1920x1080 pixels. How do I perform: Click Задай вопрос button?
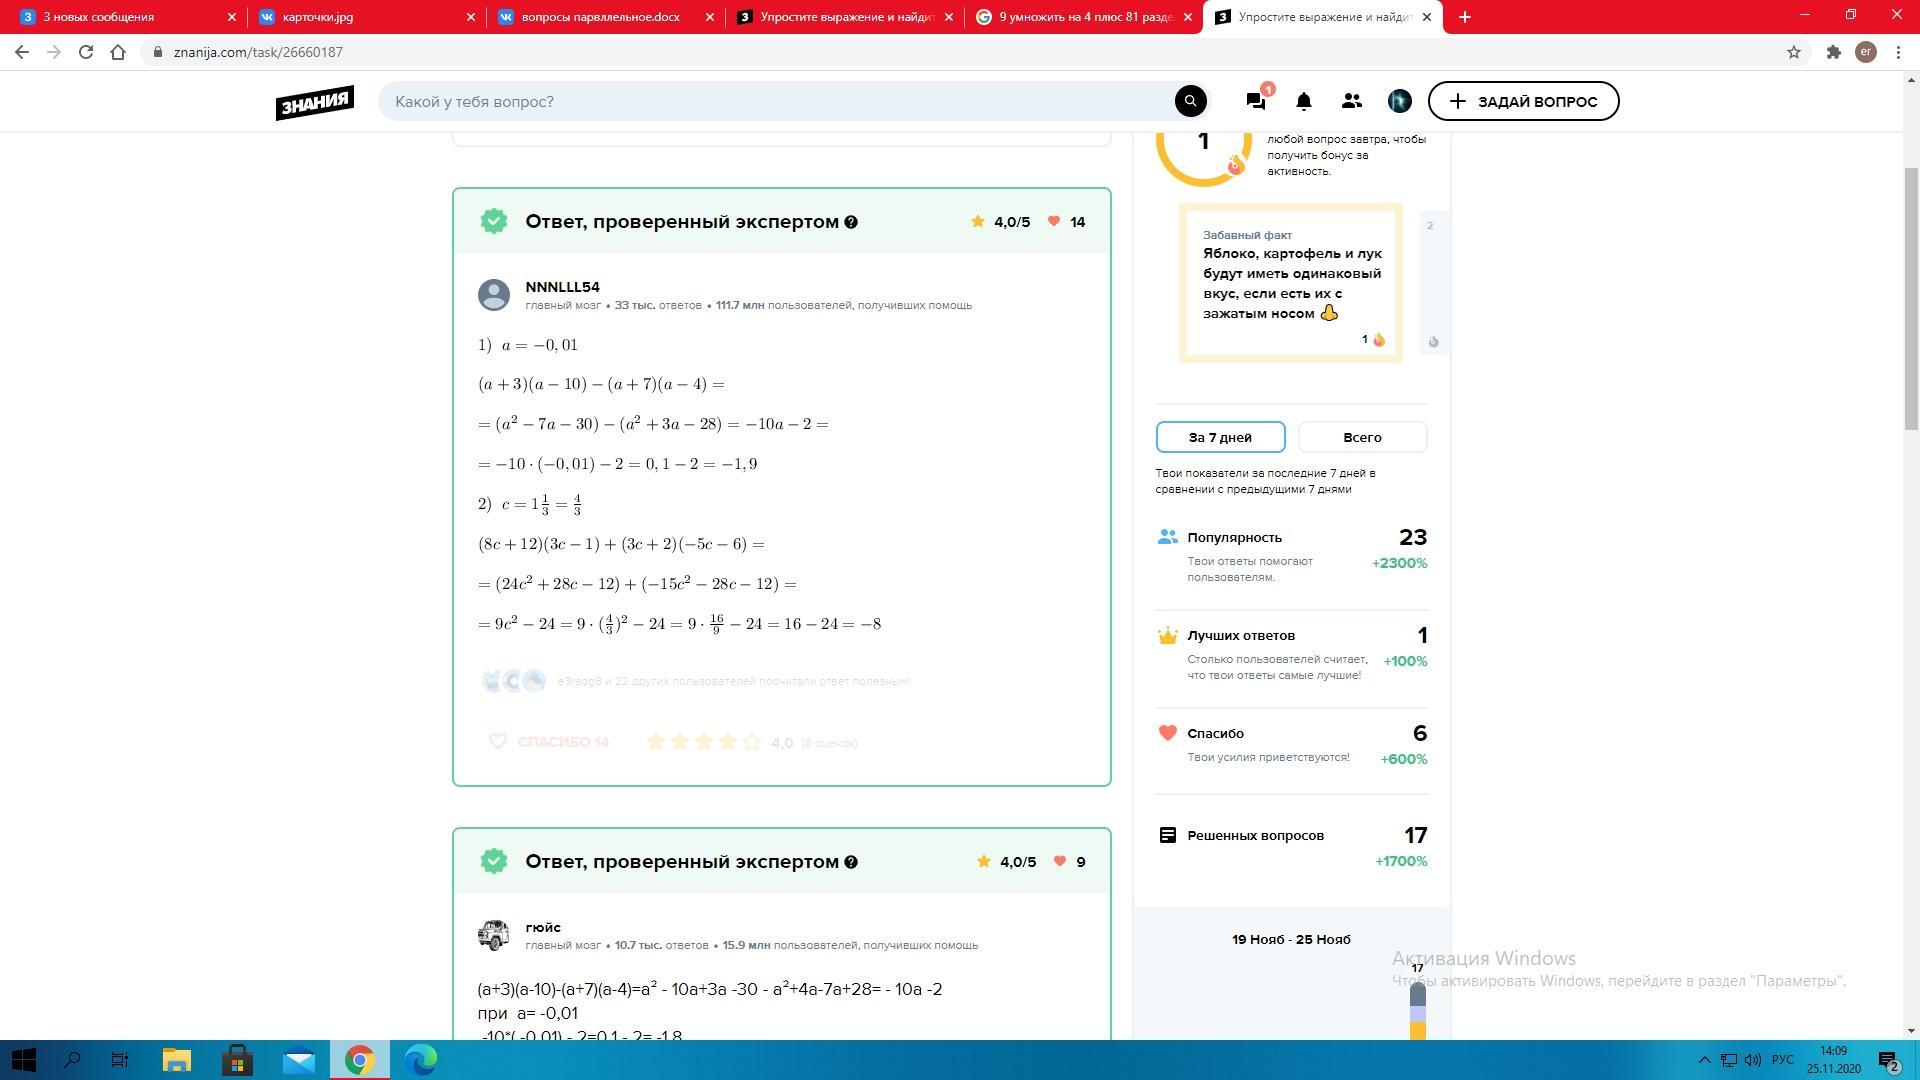[1523, 101]
